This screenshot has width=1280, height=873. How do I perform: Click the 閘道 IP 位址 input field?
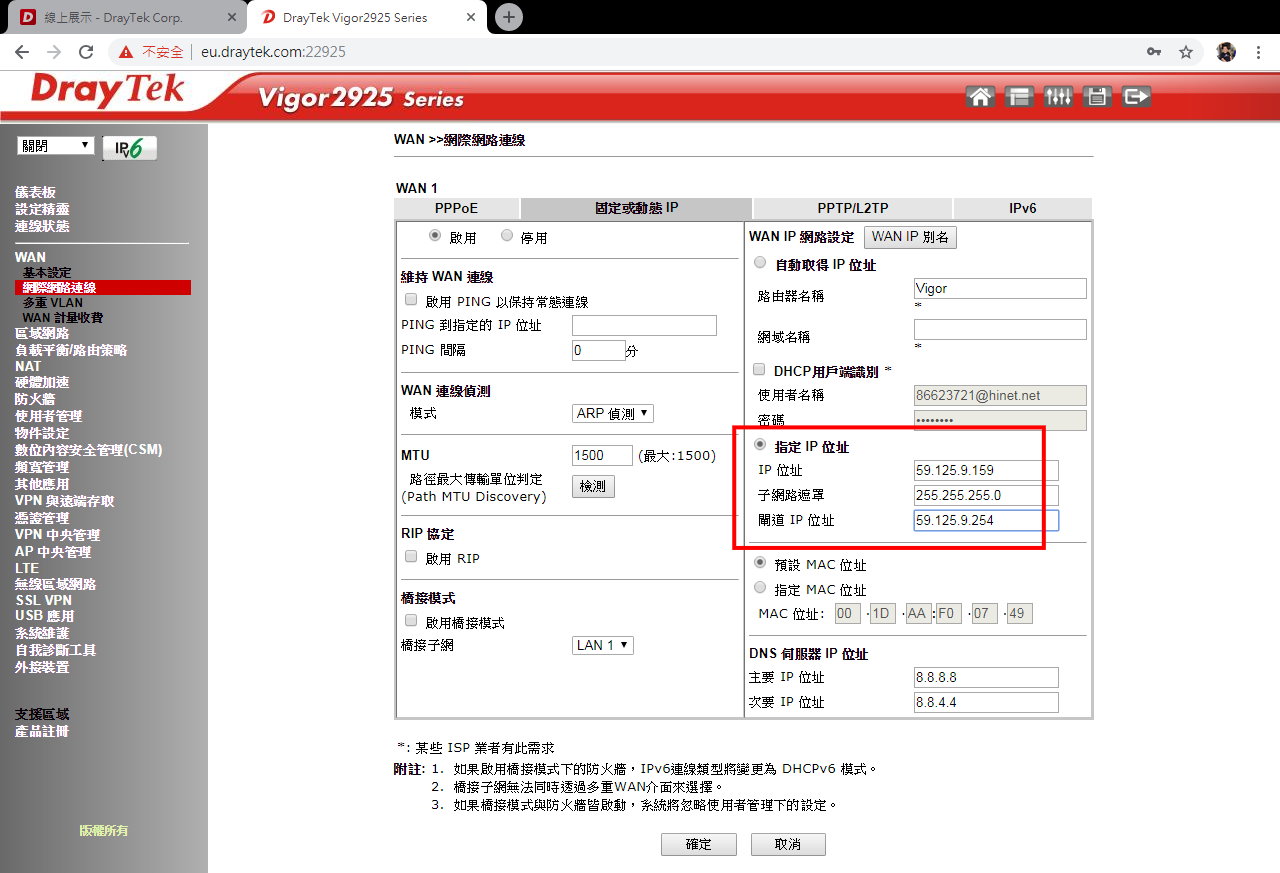click(985, 520)
